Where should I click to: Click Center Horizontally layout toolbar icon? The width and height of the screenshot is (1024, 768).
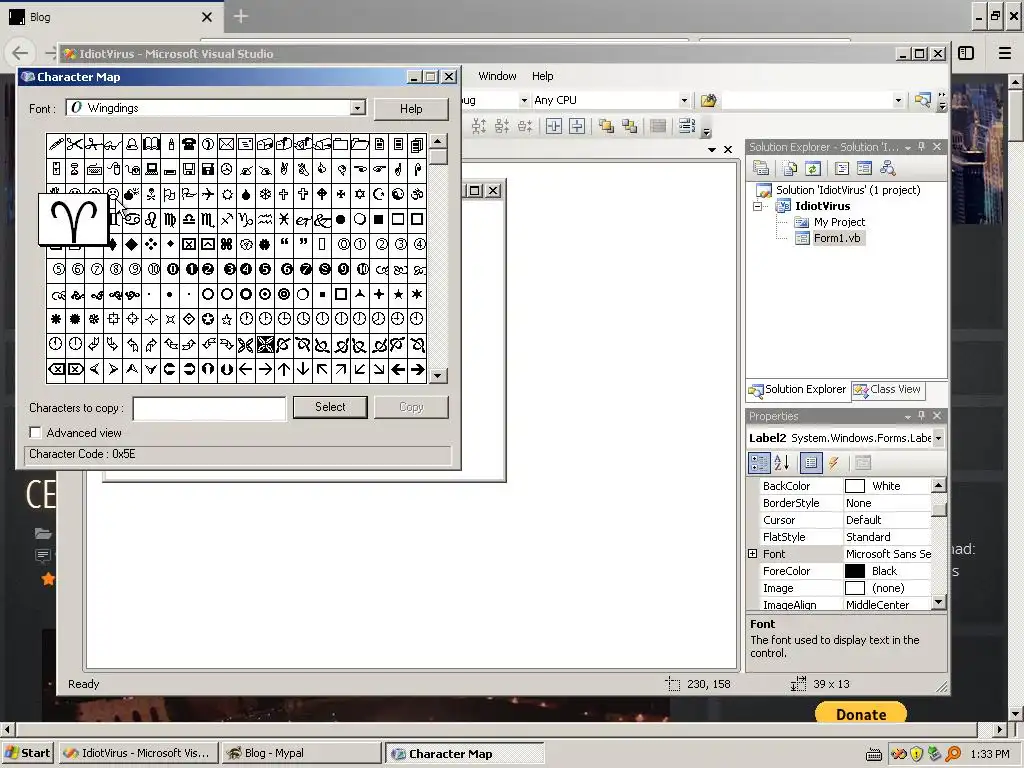click(x=554, y=126)
